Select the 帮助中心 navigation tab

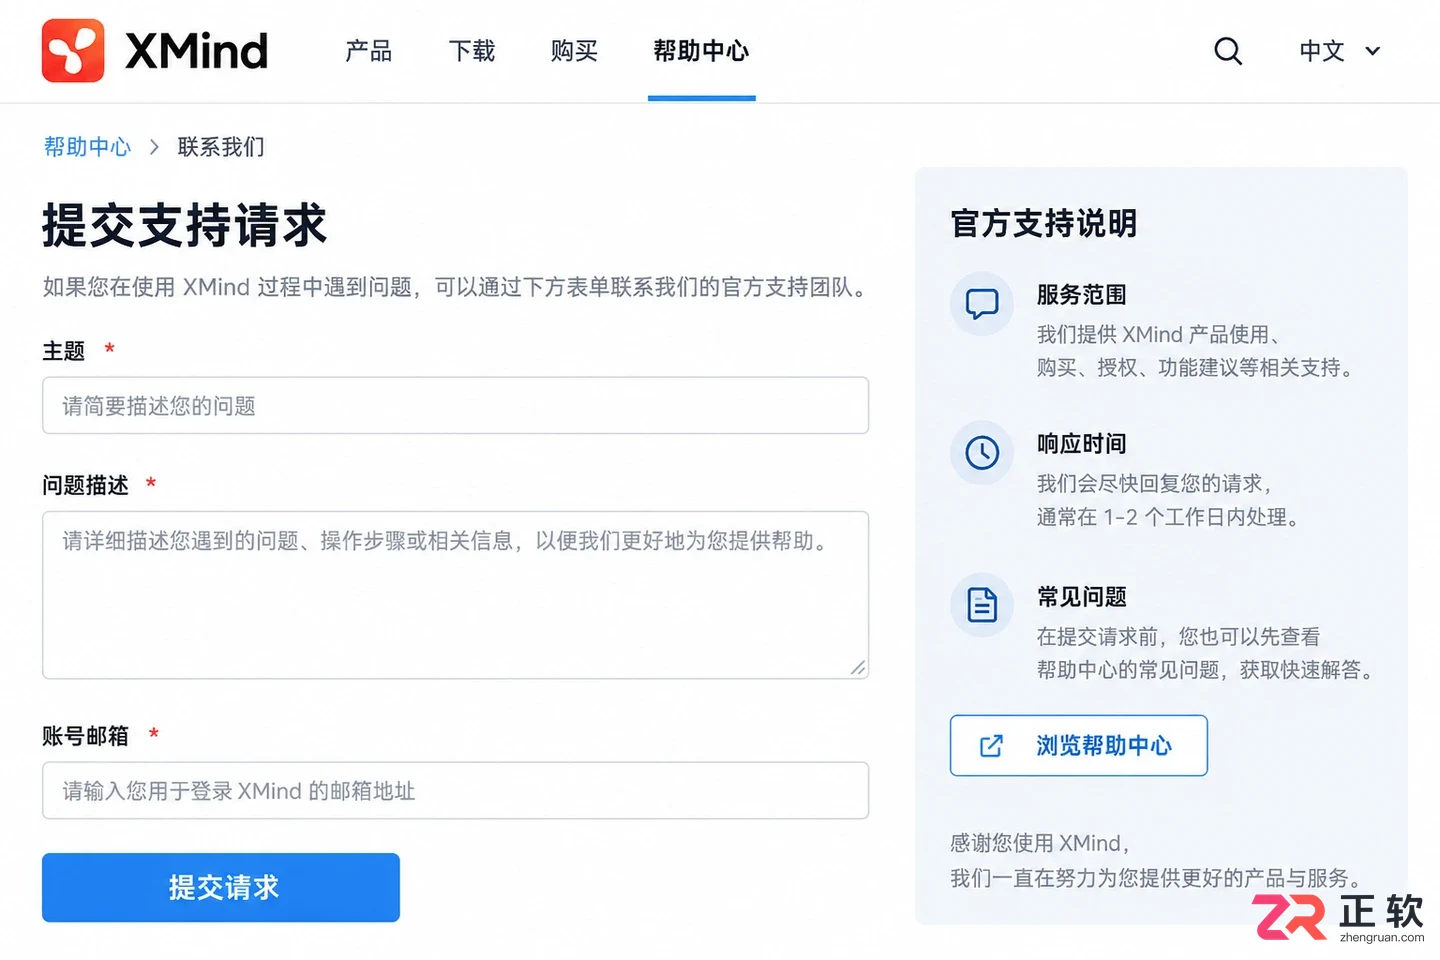pos(701,51)
